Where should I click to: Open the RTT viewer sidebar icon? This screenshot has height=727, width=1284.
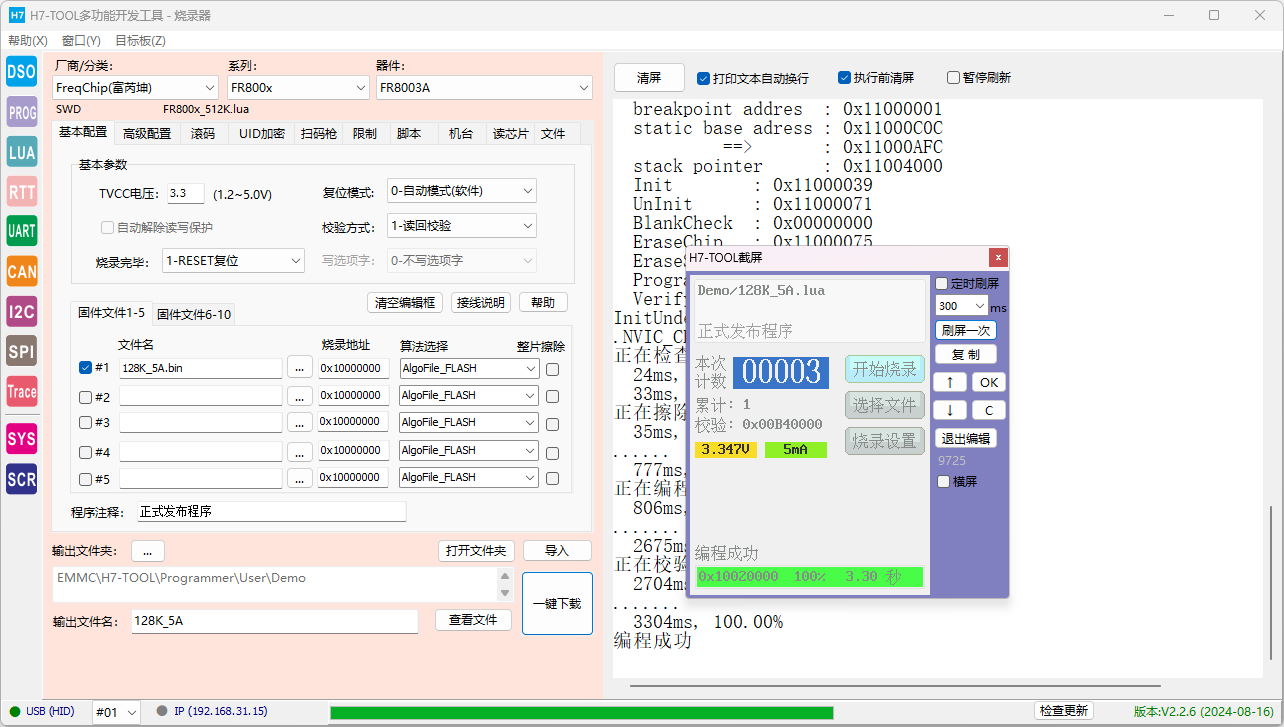(22, 192)
